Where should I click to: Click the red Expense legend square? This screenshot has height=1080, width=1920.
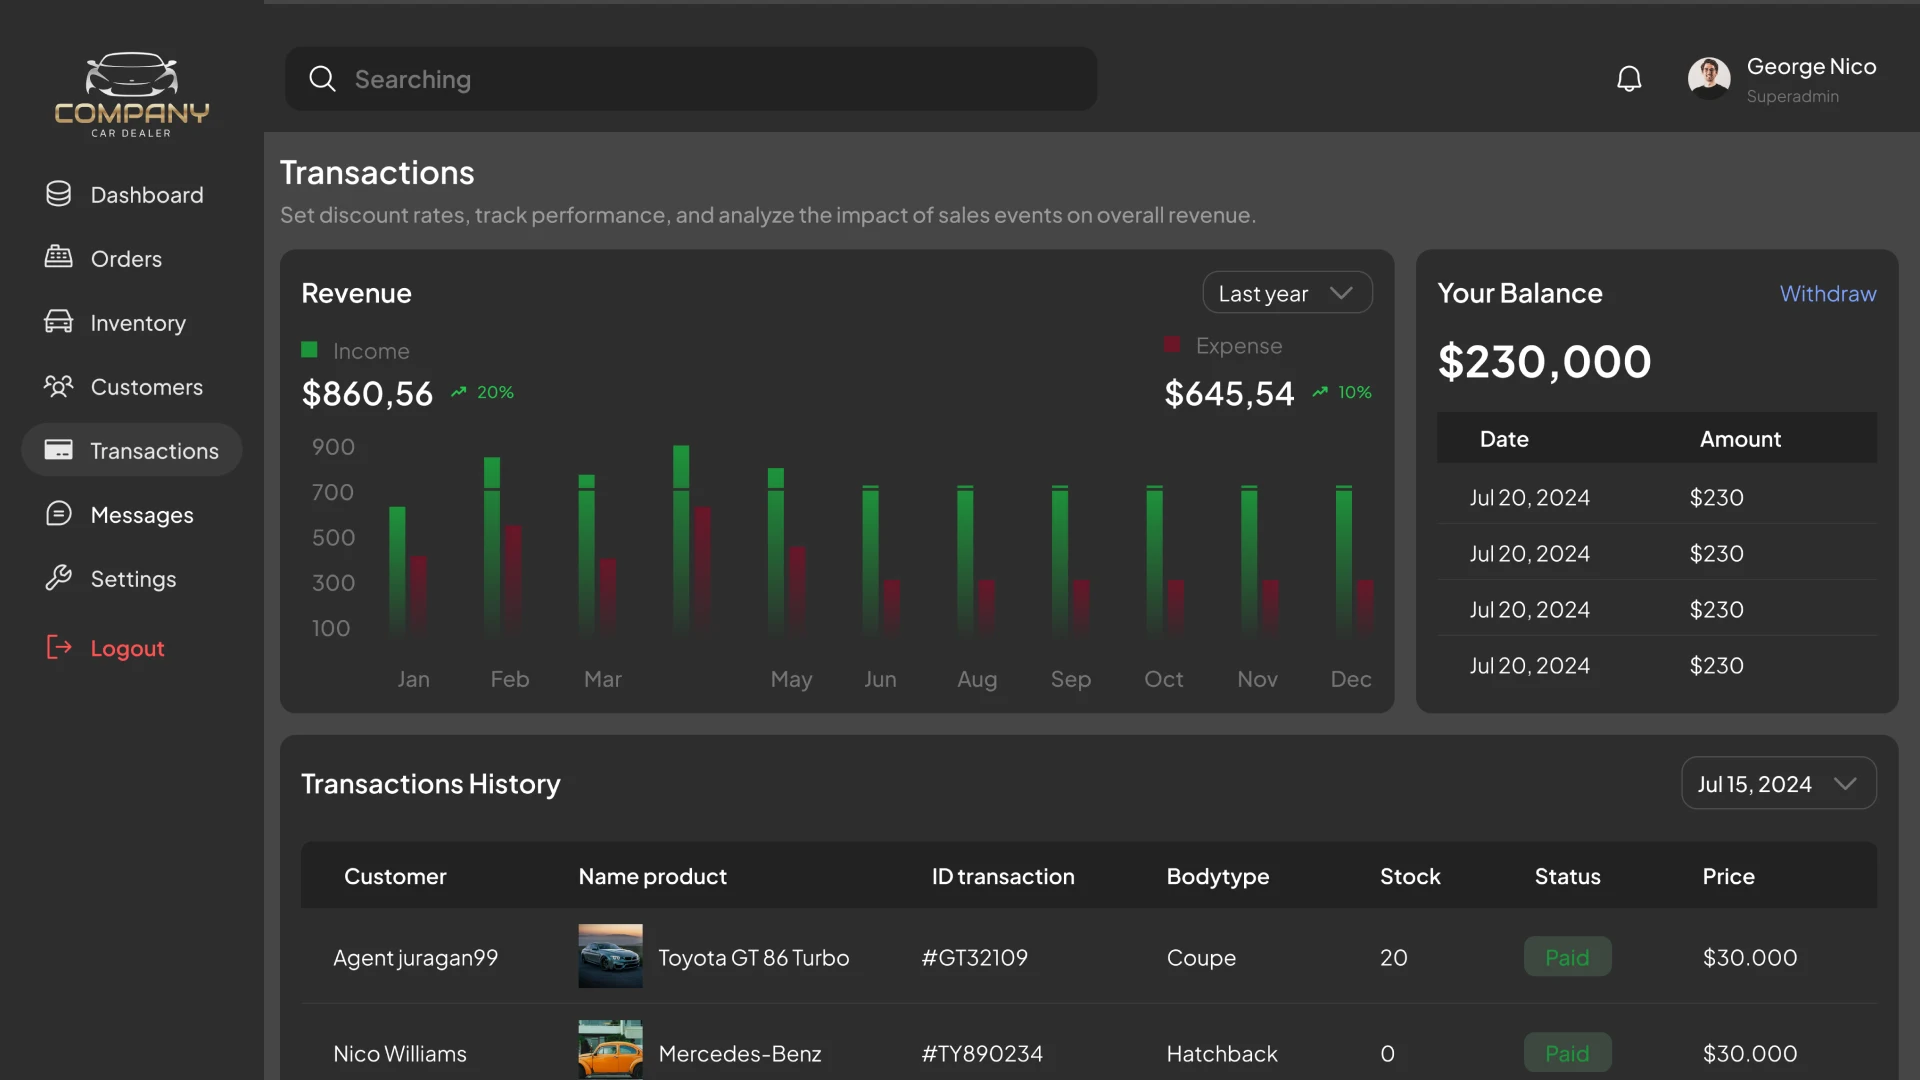(1171, 344)
